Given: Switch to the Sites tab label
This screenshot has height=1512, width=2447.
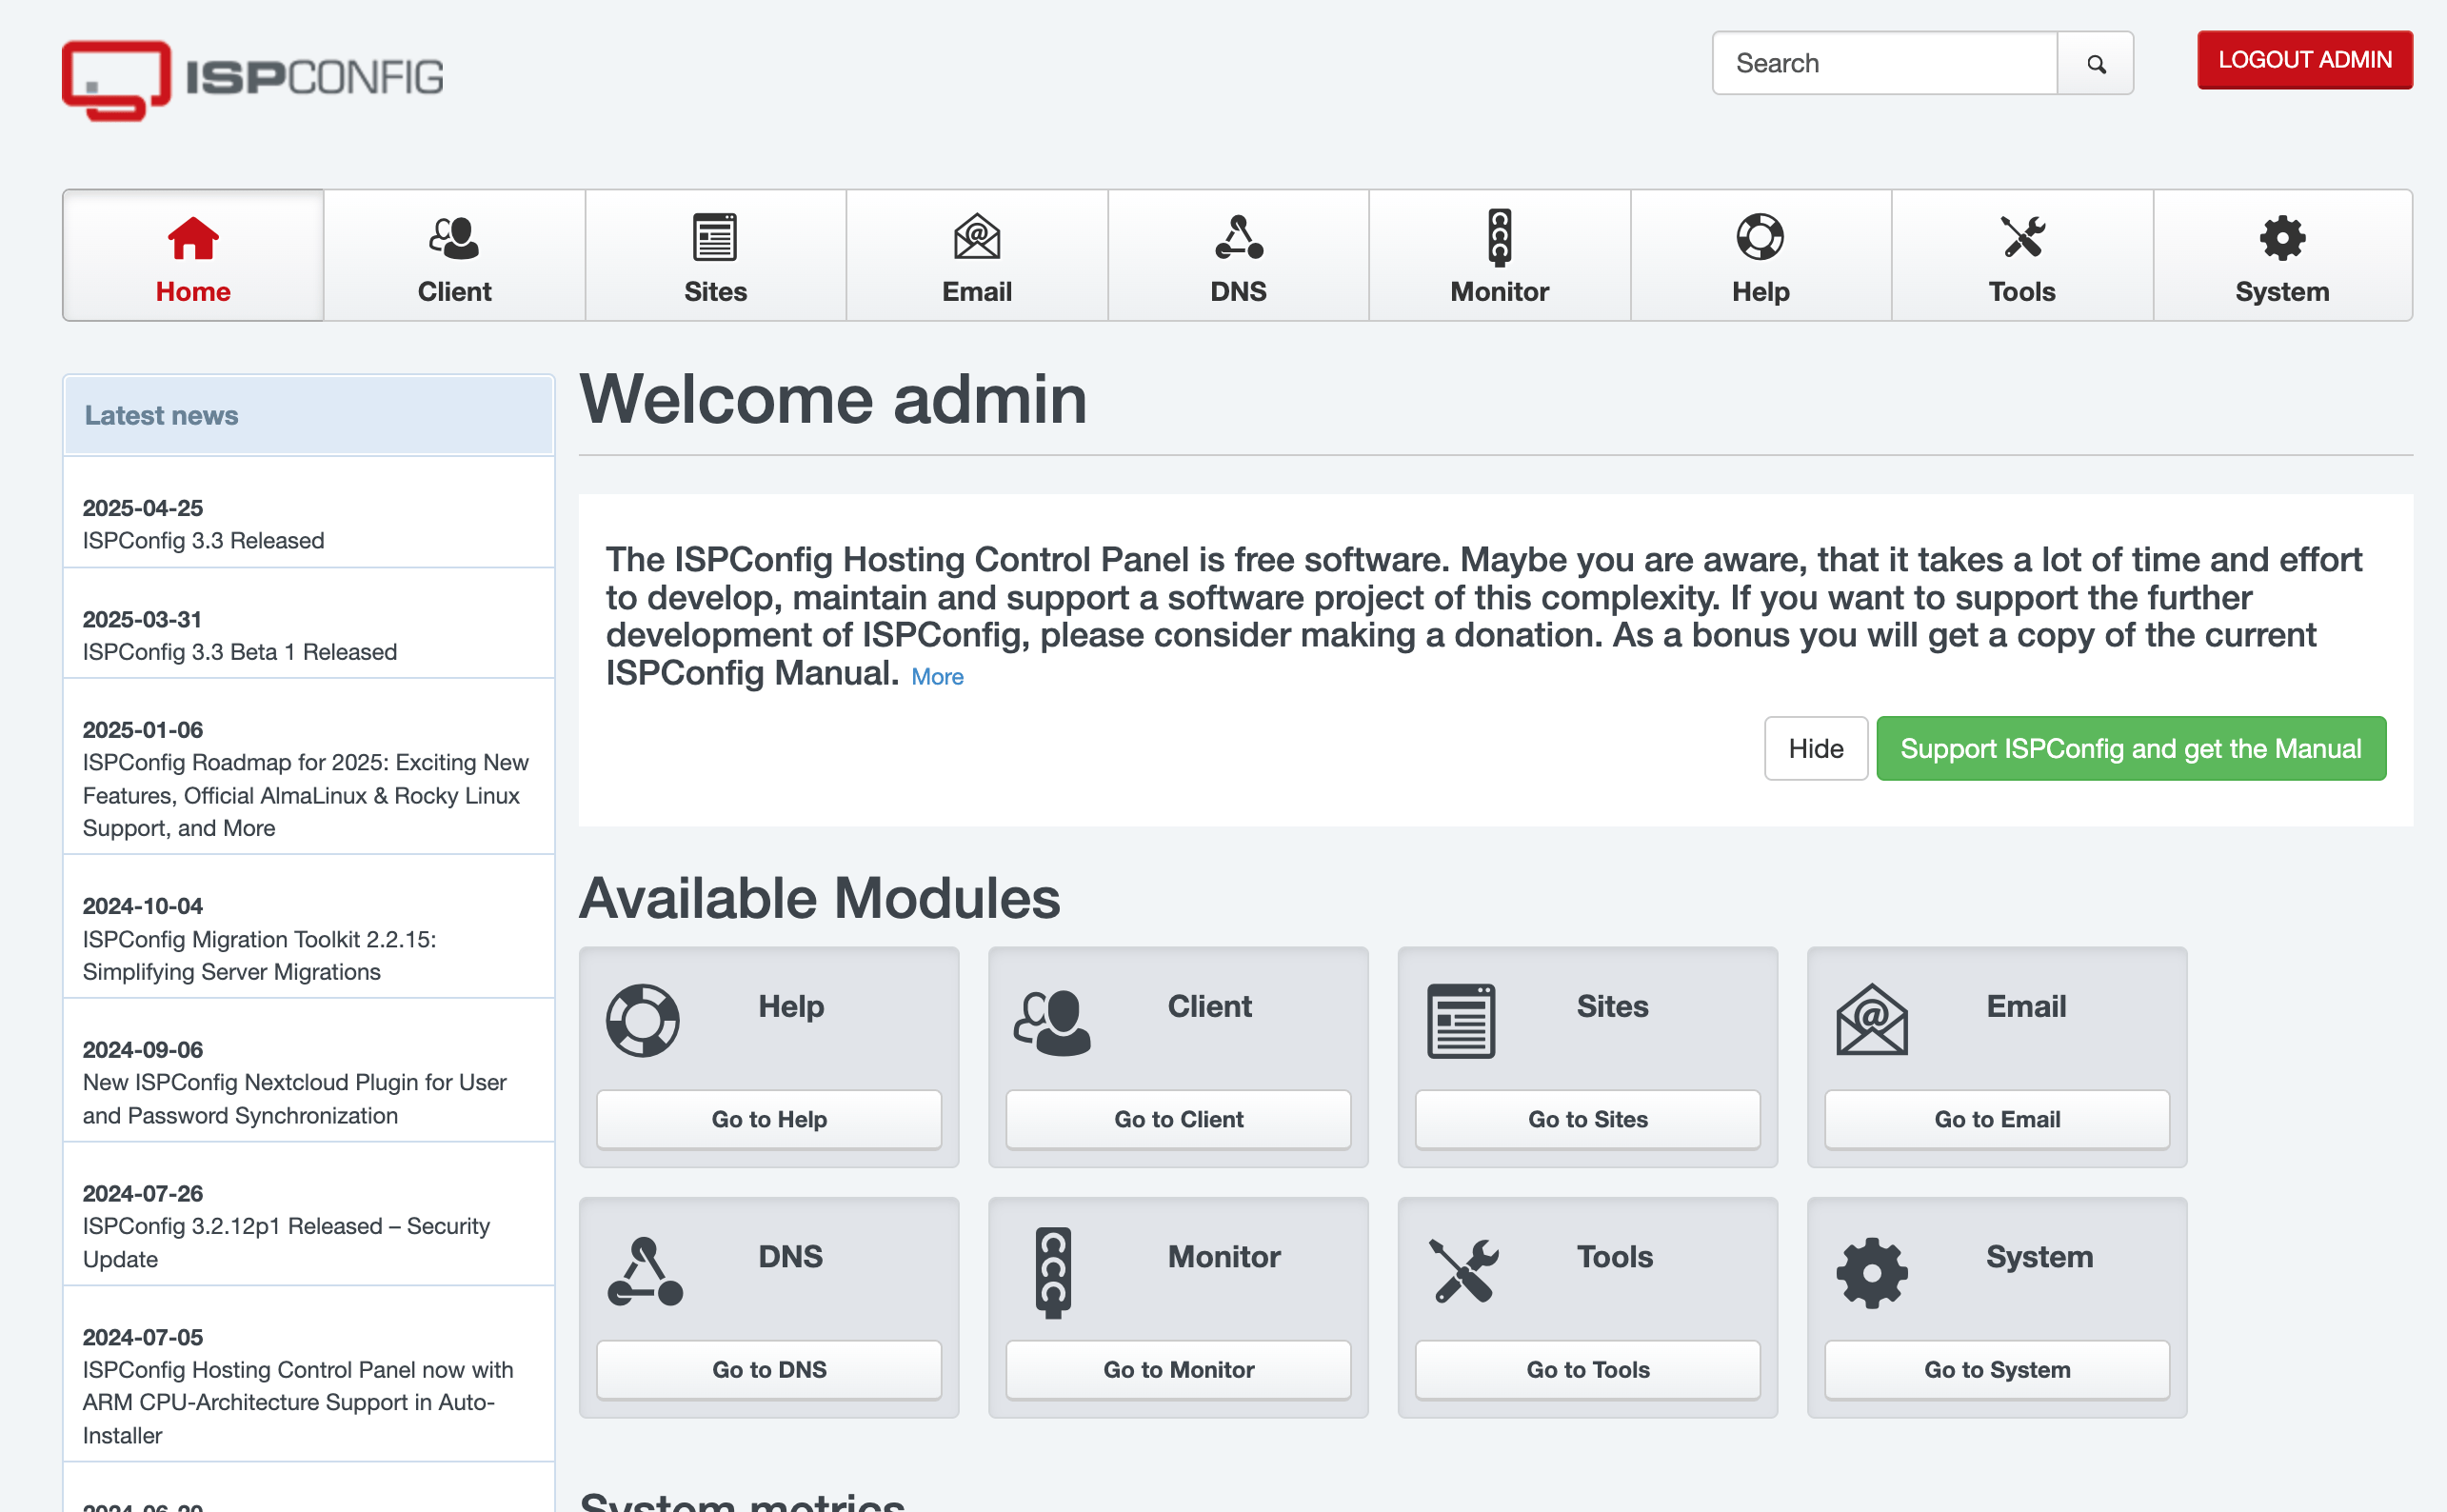Looking at the screenshot, I should (x=715, y=292).
